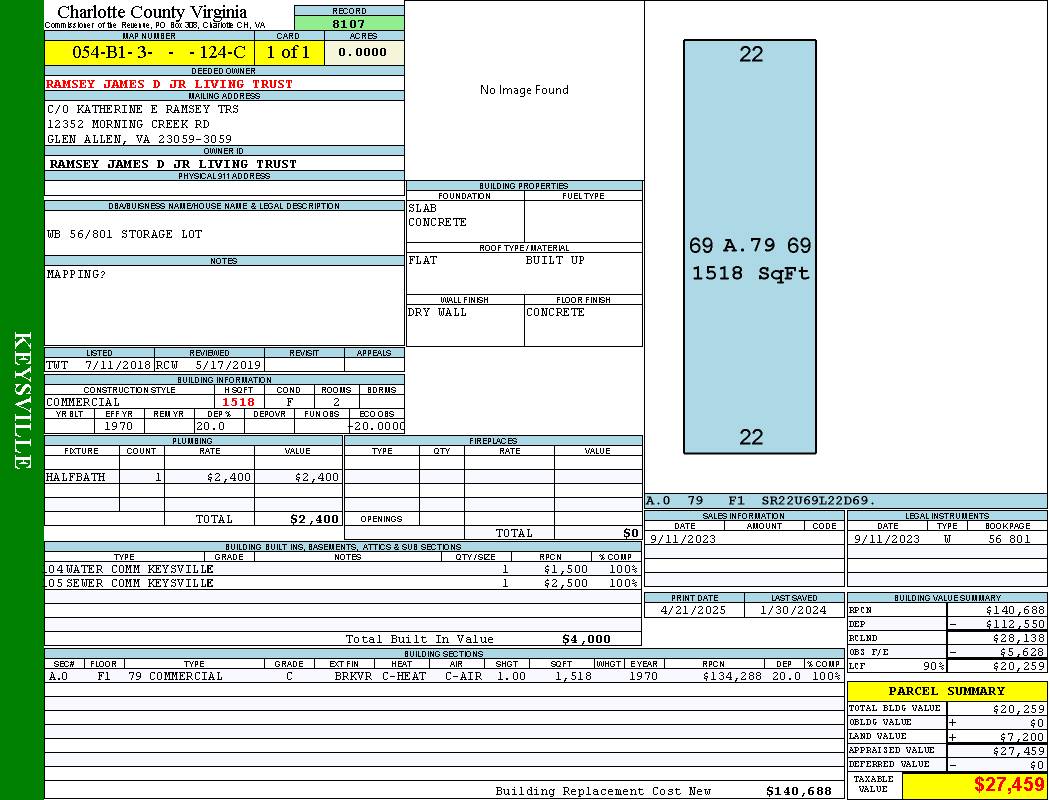Click Building Replacement Cost New $140,688
This screenshot has height=800, width=1050.
[799, 791]
